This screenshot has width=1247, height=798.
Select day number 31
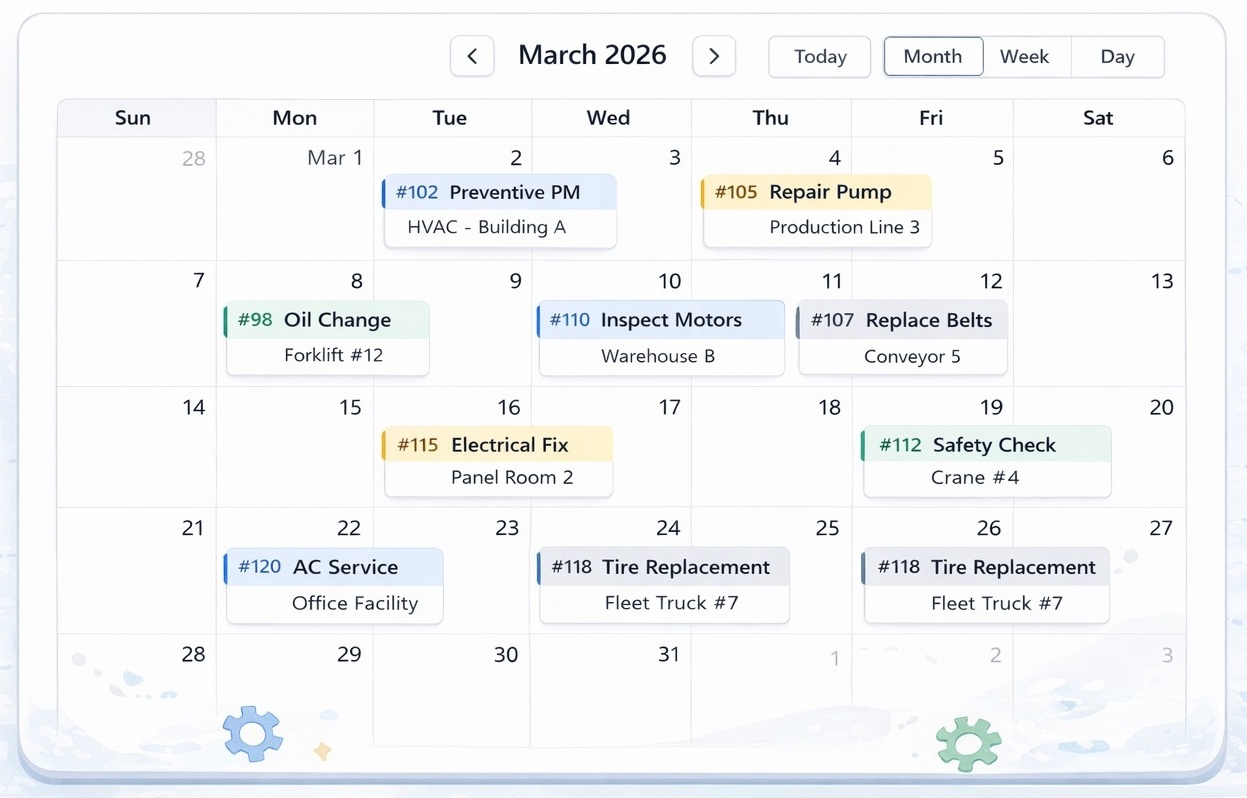[669, 655]
